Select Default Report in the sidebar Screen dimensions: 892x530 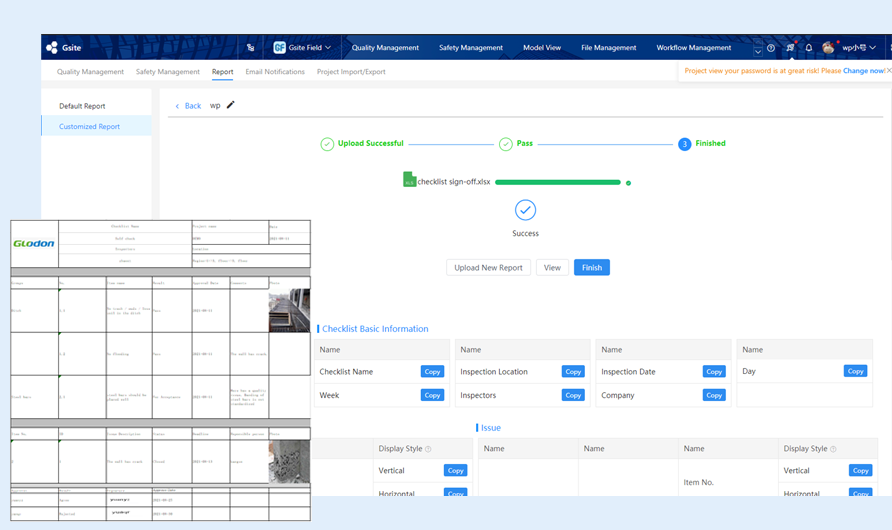point(82,106)
